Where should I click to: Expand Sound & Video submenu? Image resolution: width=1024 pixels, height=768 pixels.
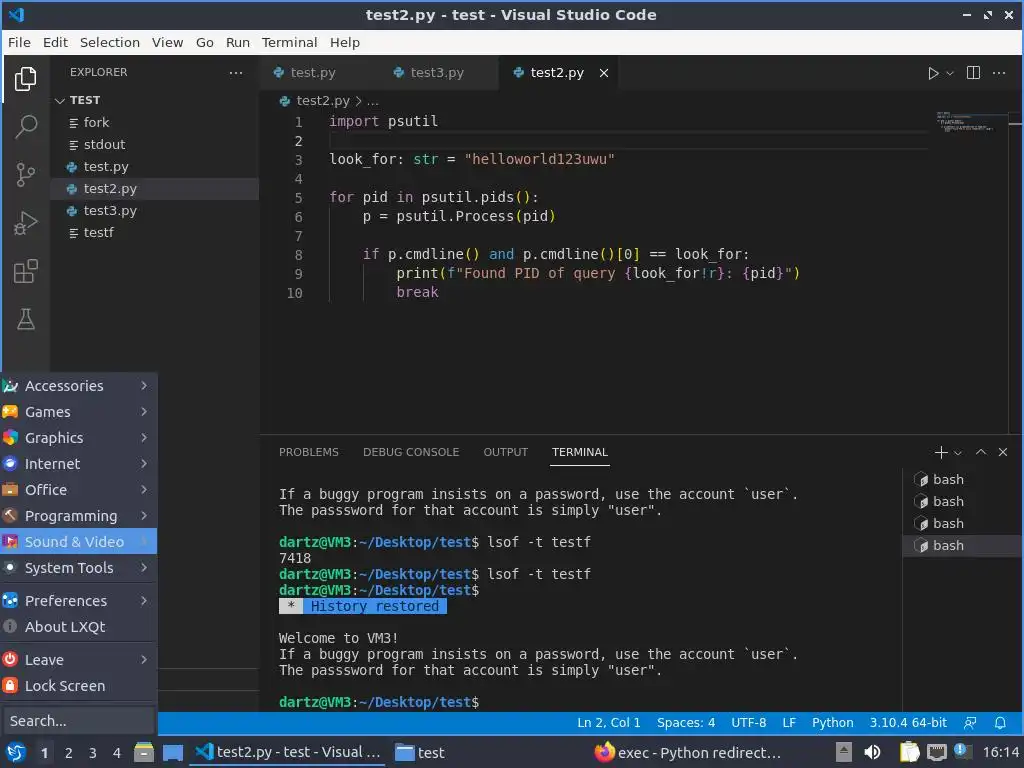tap(78, 541)
